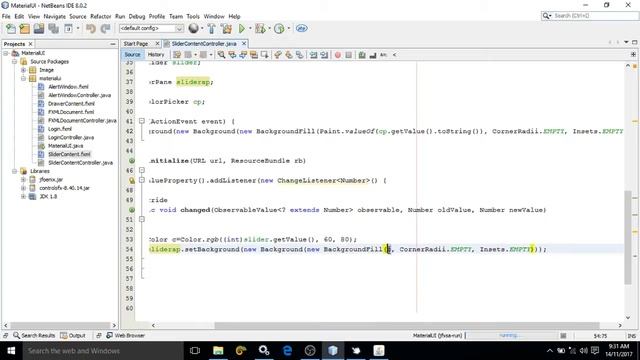
Task: Close the Projects panel tab
Action: pos(31,44)
